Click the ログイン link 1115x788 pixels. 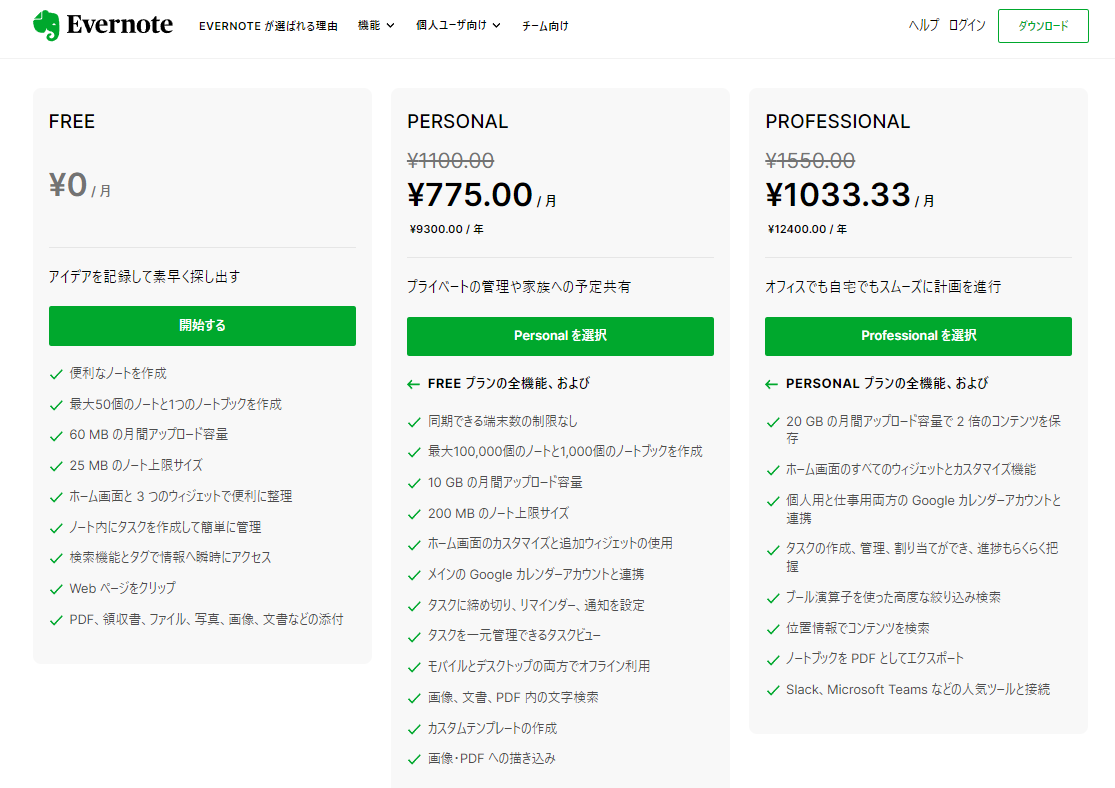click(x=967, y=26)
